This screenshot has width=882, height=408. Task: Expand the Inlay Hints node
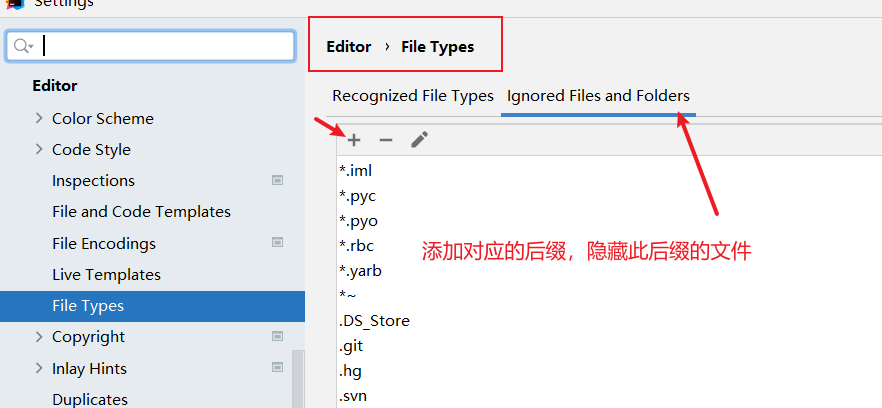point(39,368)
